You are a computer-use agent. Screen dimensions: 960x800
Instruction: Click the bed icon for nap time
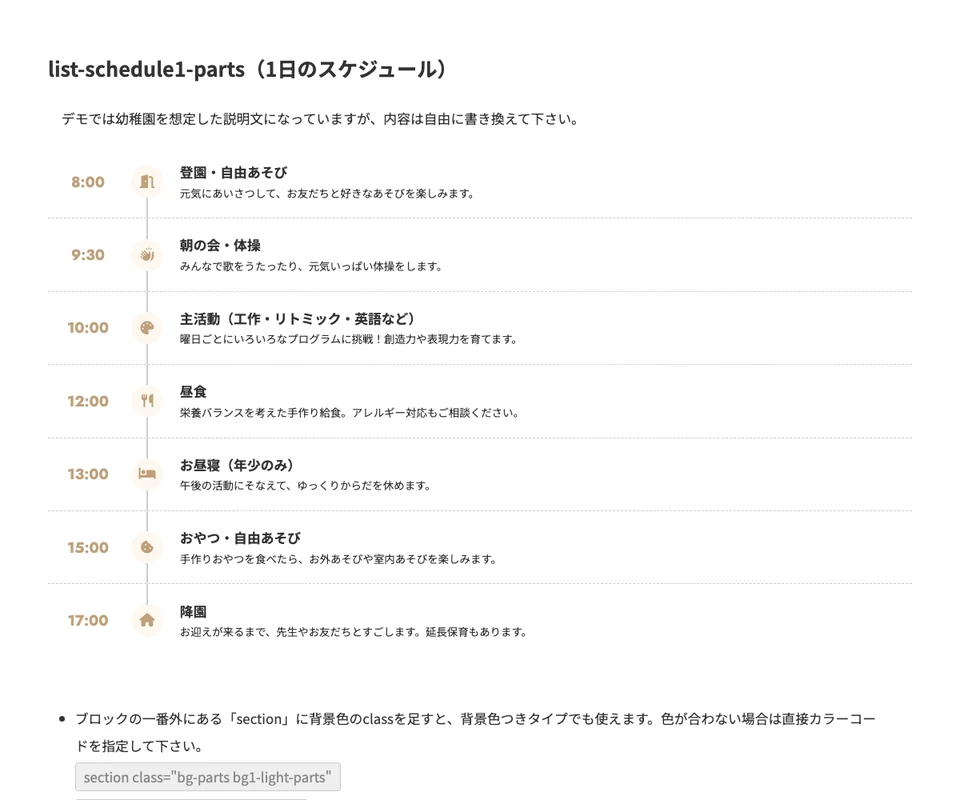coord(147,474)
